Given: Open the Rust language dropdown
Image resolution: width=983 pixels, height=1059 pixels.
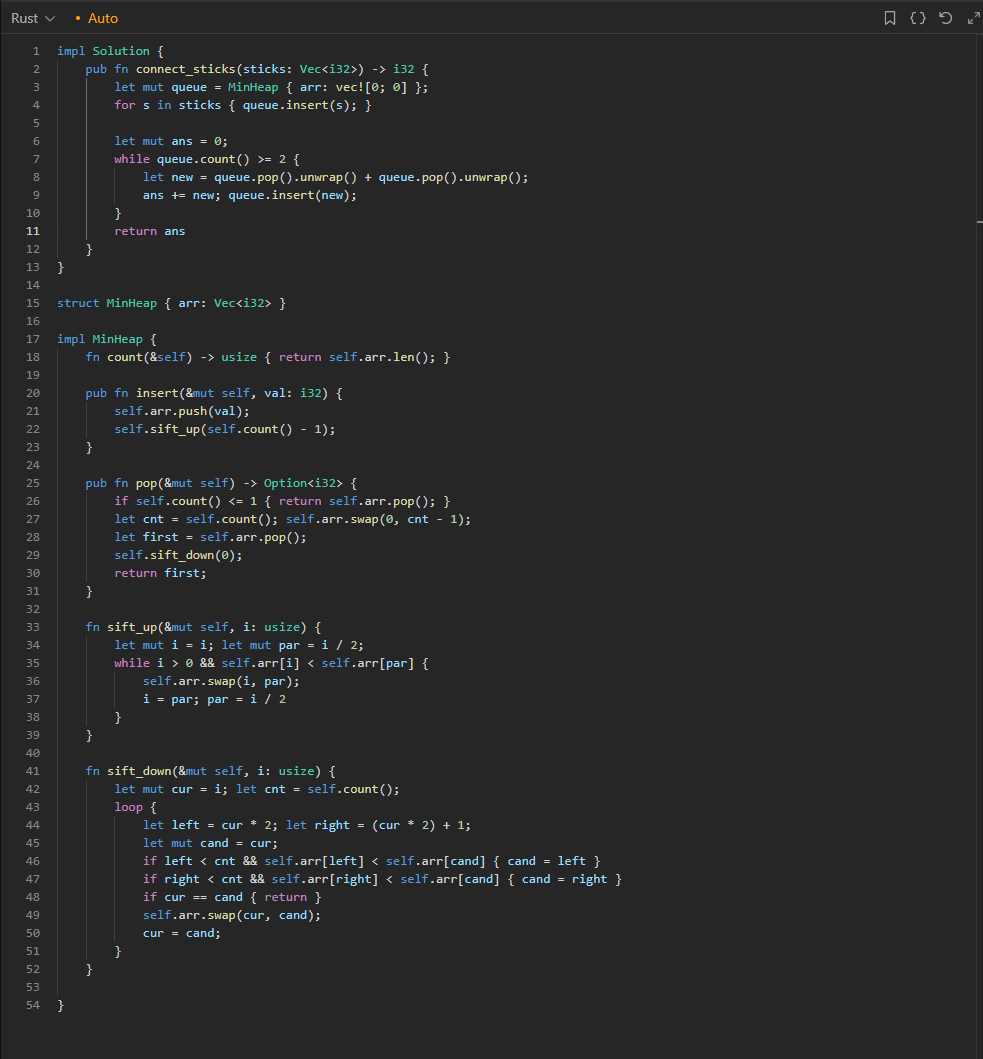Looking at the screenshot, I should click(x=32, y=18).
